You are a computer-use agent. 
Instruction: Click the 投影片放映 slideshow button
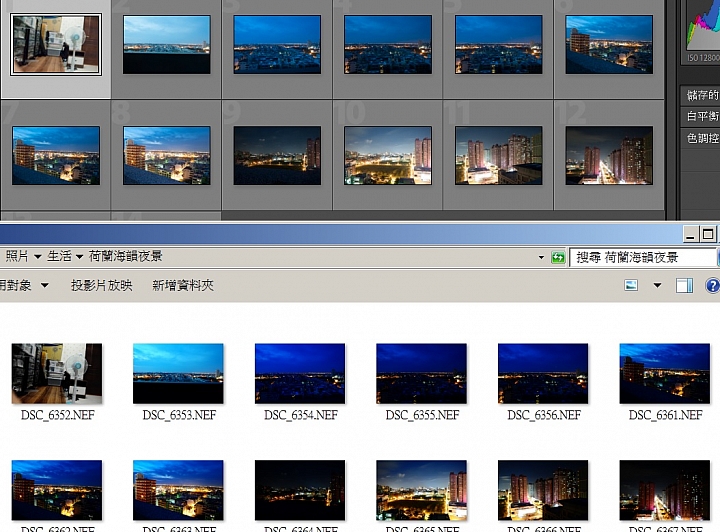[x=101, y=286]
